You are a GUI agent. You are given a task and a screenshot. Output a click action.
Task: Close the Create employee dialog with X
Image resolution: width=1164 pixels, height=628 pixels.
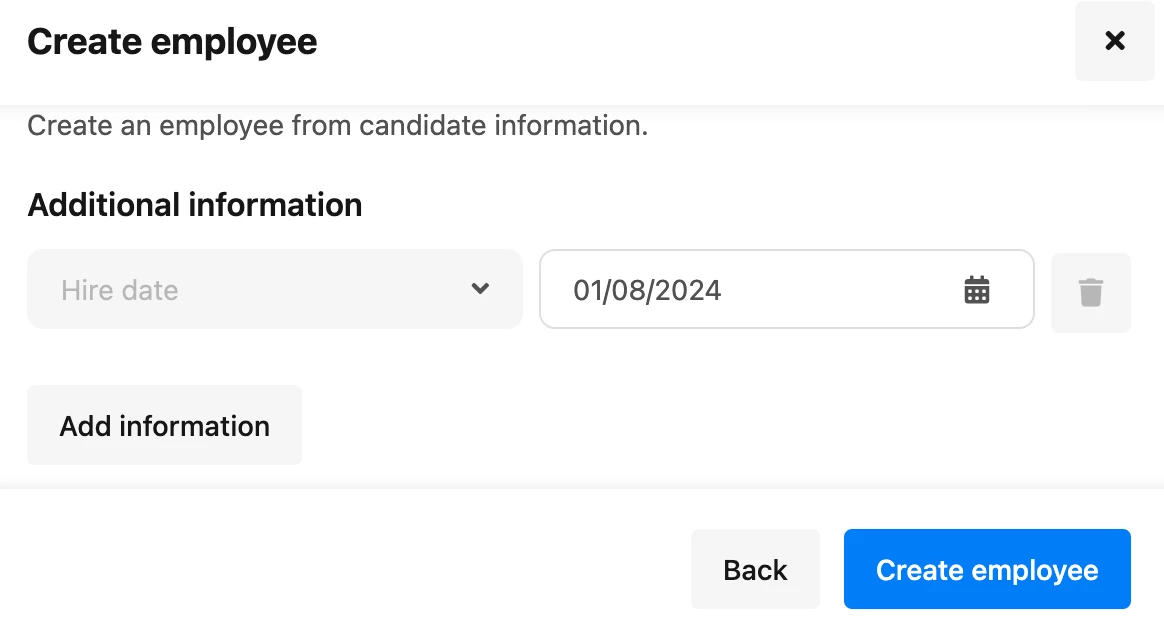pyautogui.click(x=1114, y=41)
